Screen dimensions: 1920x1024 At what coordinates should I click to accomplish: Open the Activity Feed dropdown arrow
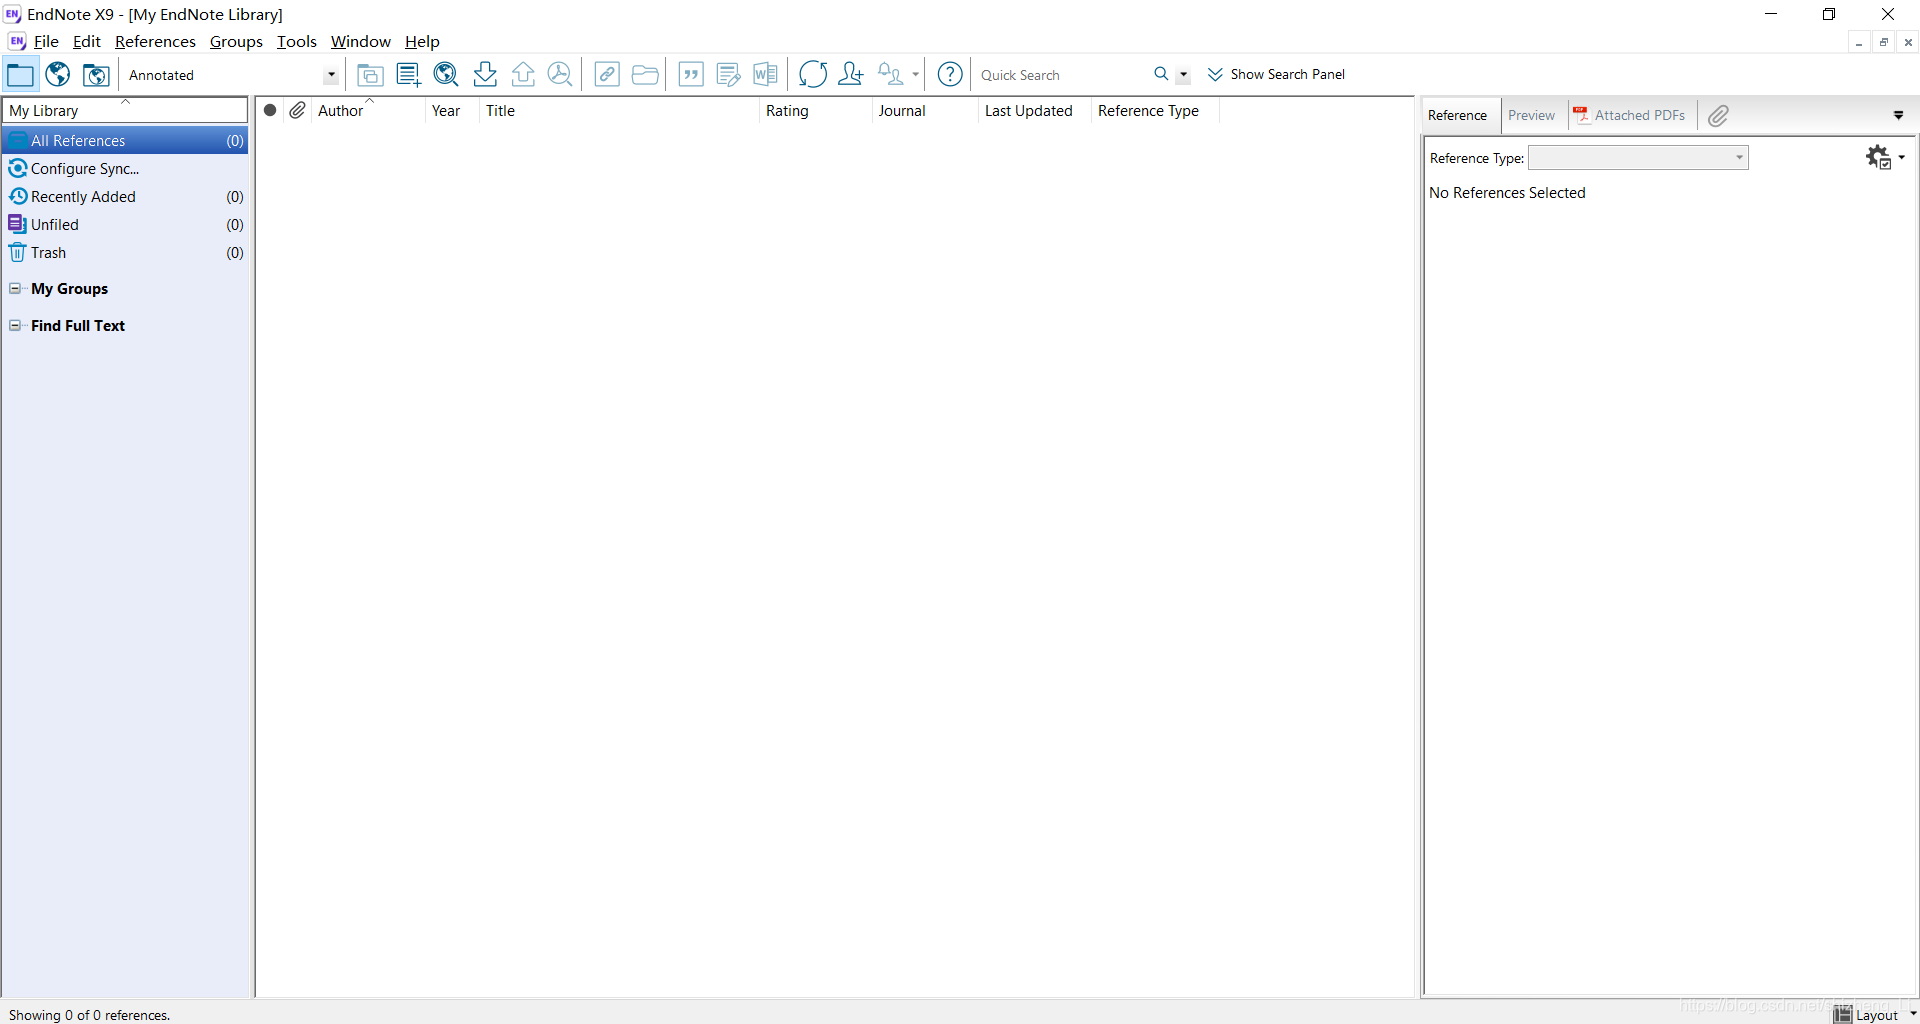coord(915,75)
